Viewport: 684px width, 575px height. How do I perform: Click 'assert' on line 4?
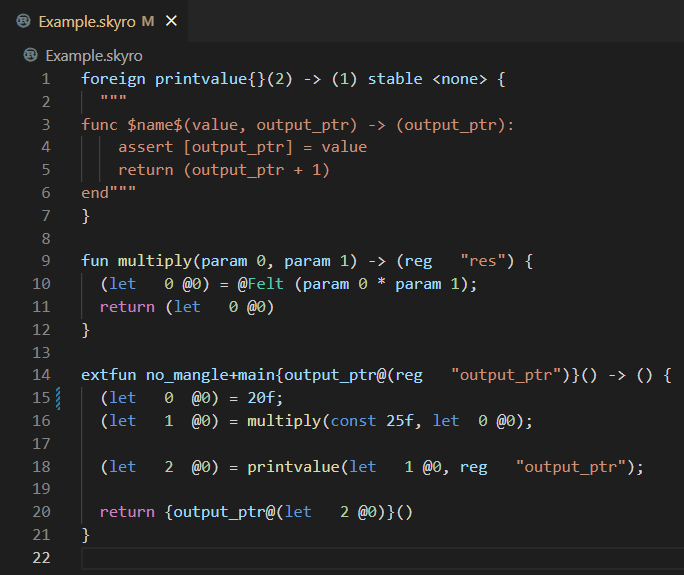(x=146, y=147)
